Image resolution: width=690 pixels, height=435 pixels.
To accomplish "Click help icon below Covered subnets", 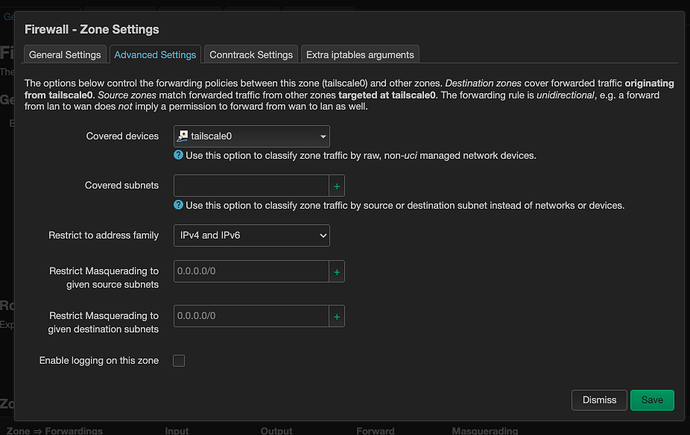I will [179, 205].
